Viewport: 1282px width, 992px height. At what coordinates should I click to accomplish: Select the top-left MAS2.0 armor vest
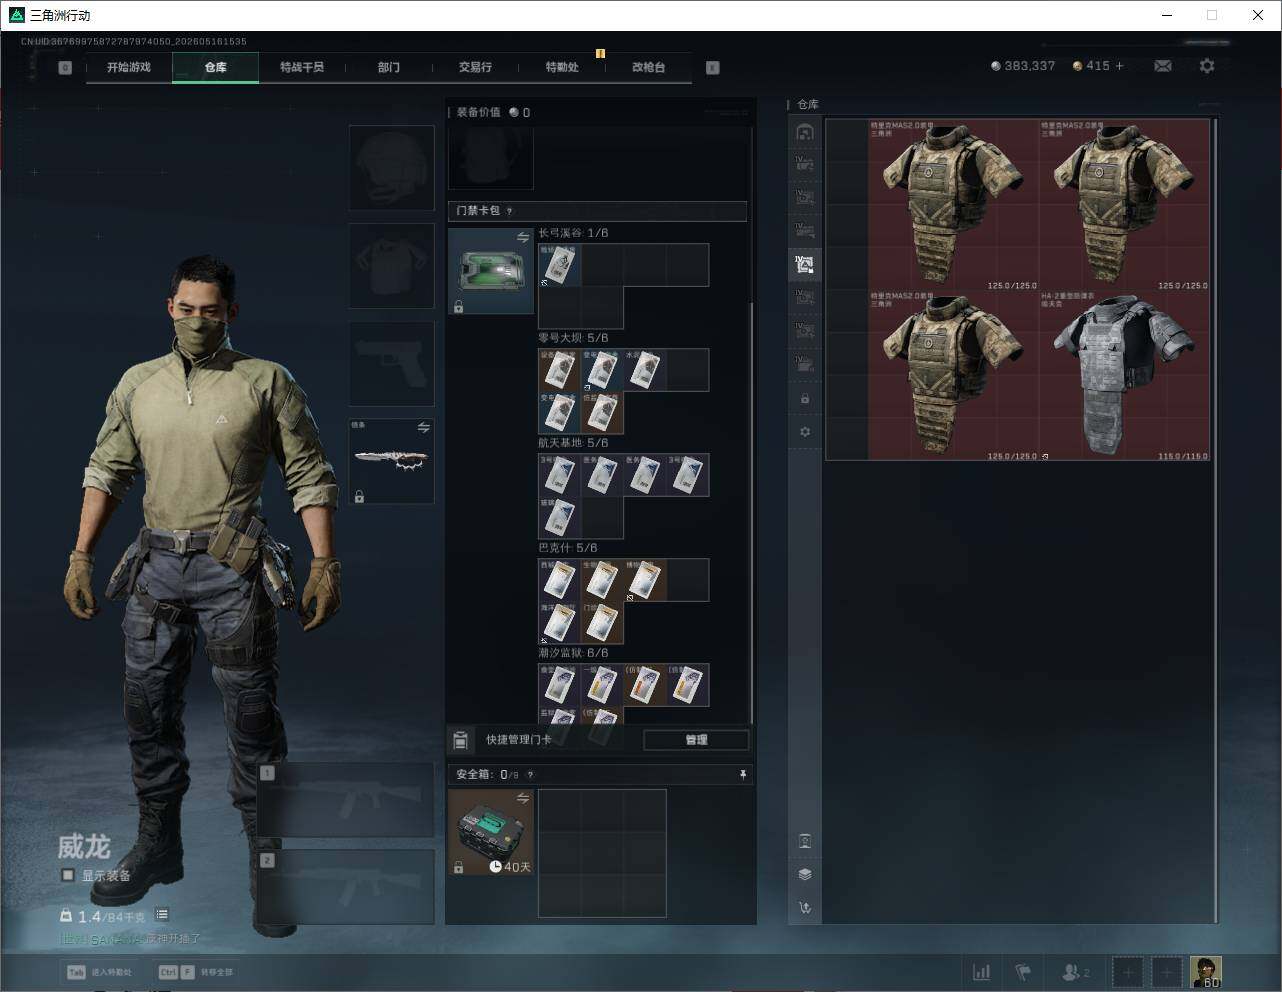coord(954,205)
